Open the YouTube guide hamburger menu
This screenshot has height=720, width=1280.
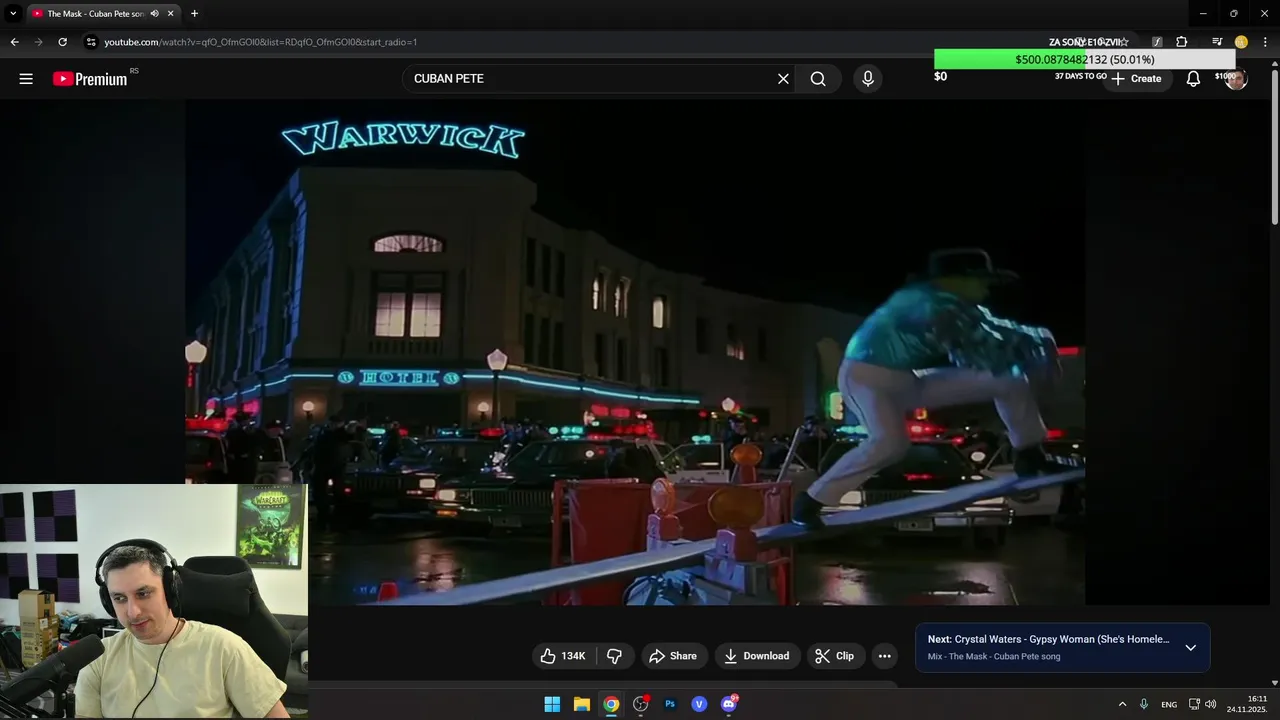click(x=26, y=79)
